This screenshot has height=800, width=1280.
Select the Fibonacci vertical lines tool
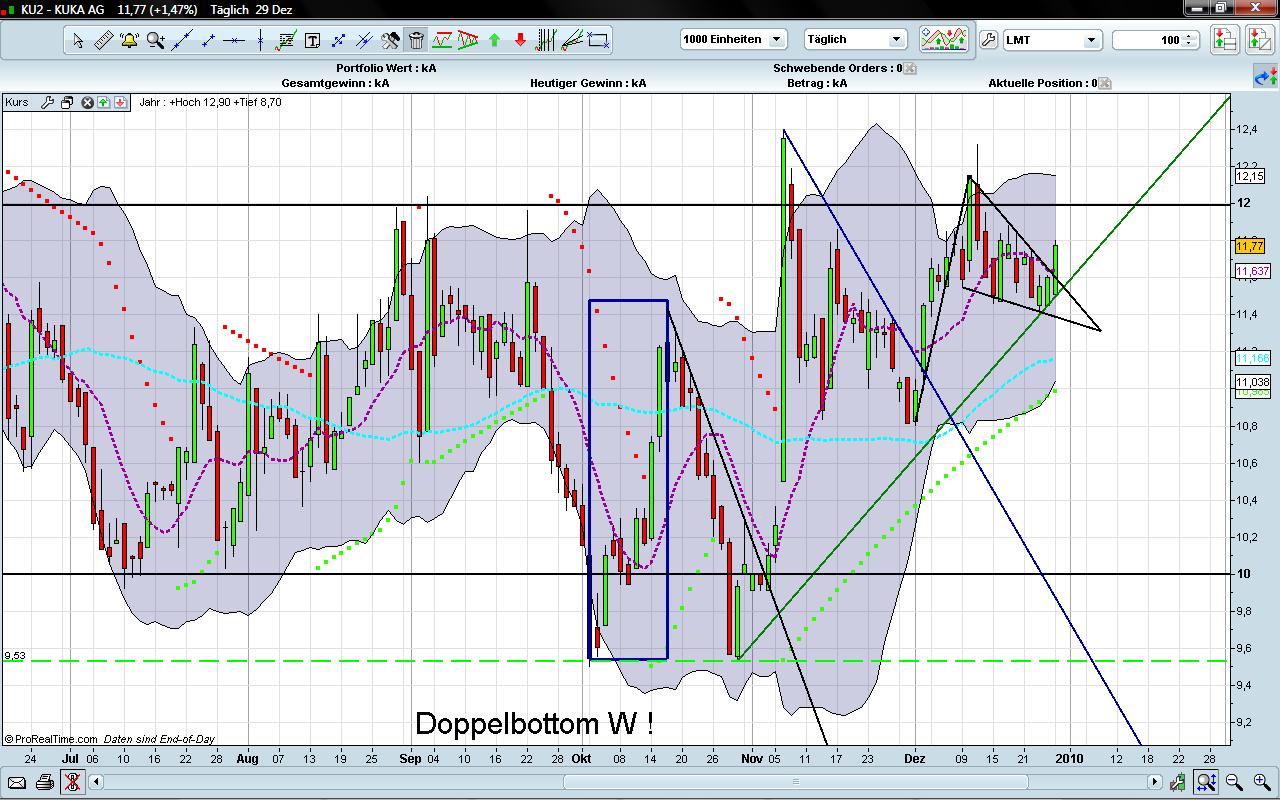[x=546, y=40]
